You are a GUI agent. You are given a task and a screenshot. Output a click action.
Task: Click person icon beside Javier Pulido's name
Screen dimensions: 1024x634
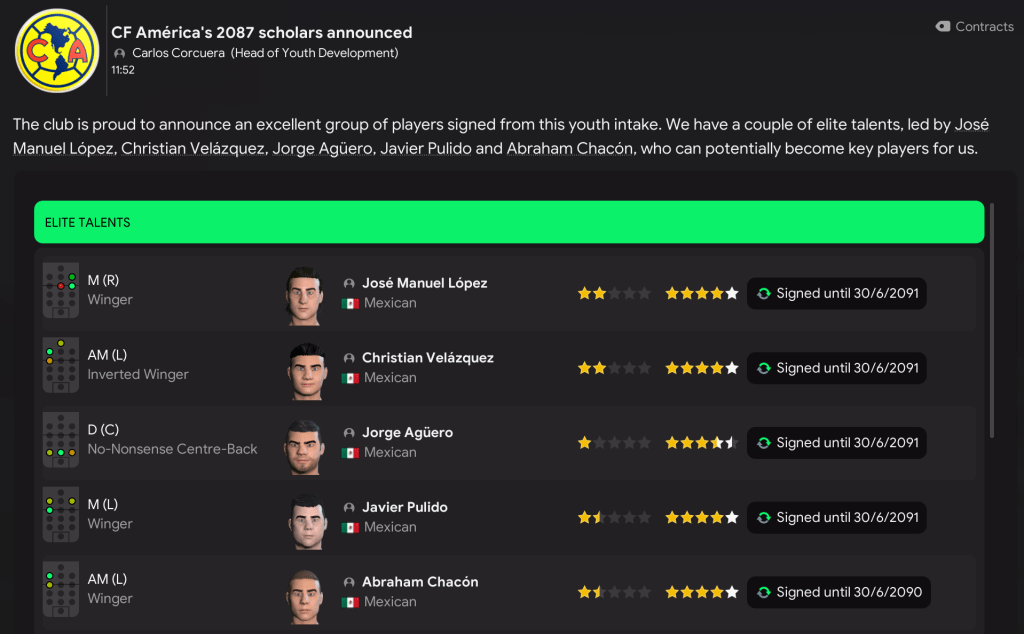point(349,508)
